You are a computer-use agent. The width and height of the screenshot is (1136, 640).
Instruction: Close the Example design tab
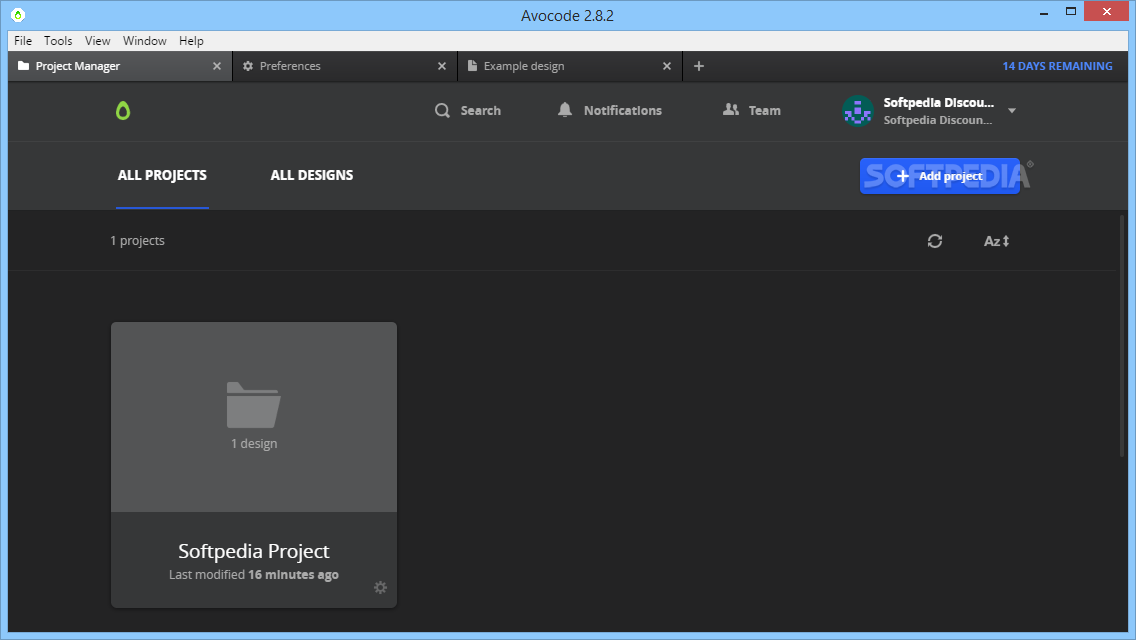[x=667, y=66]
